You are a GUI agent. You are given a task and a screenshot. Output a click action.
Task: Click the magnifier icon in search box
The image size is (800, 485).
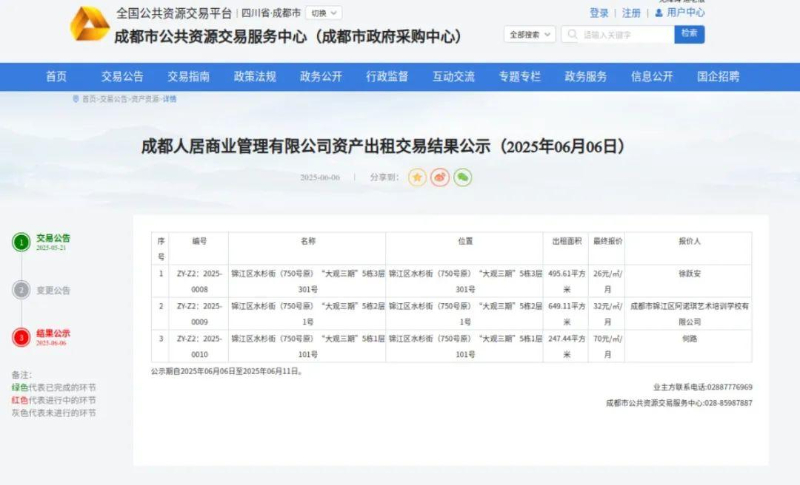coord(572,34)
